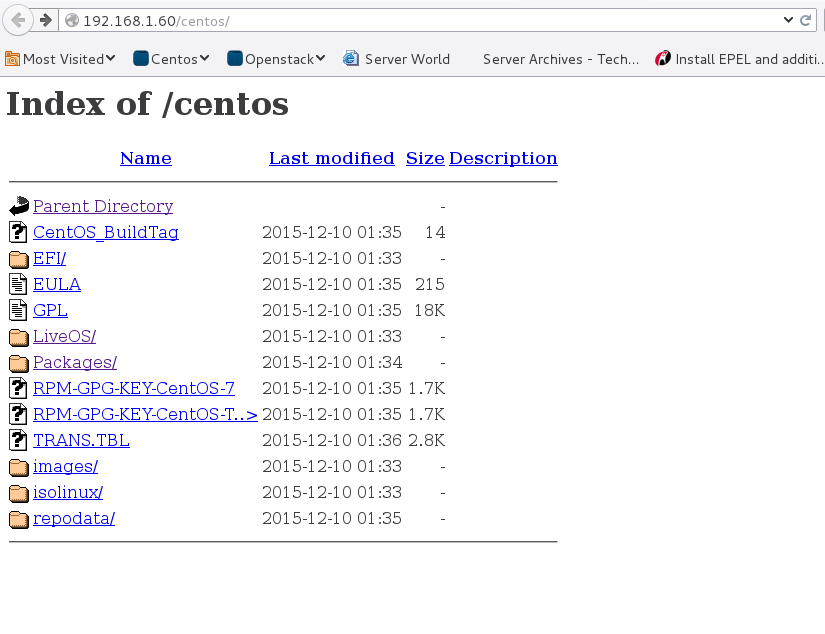The image size is (825, 634).
Task: Click the globe site identity icon
Action: pyautogui.click(x=72, y=21)
